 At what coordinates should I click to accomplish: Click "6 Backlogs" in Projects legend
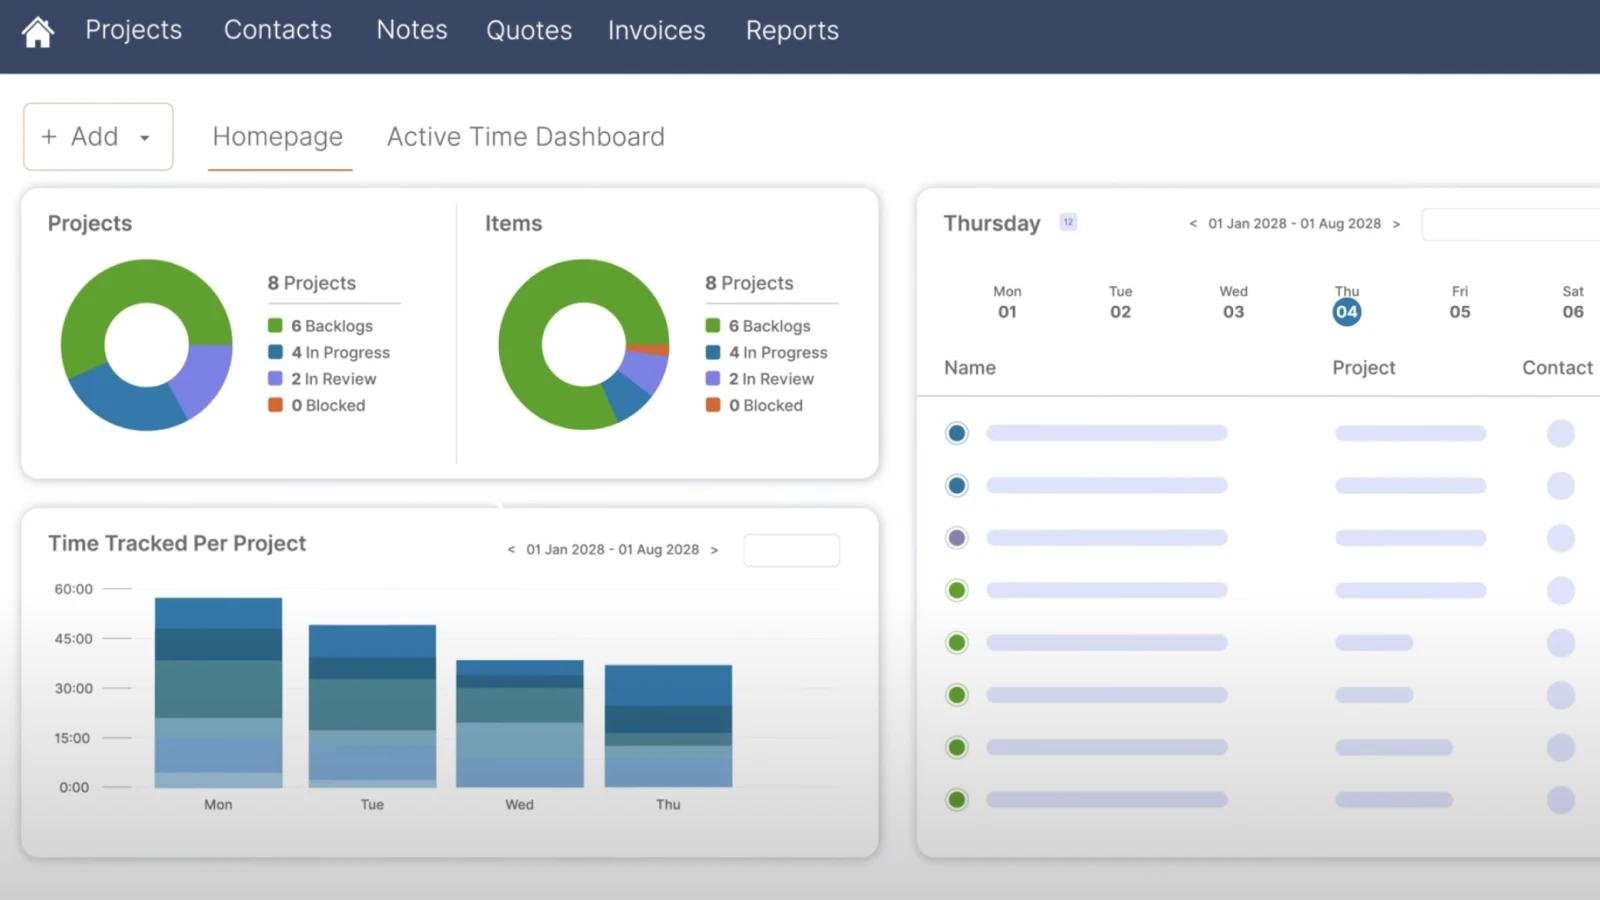pos(332,326)
